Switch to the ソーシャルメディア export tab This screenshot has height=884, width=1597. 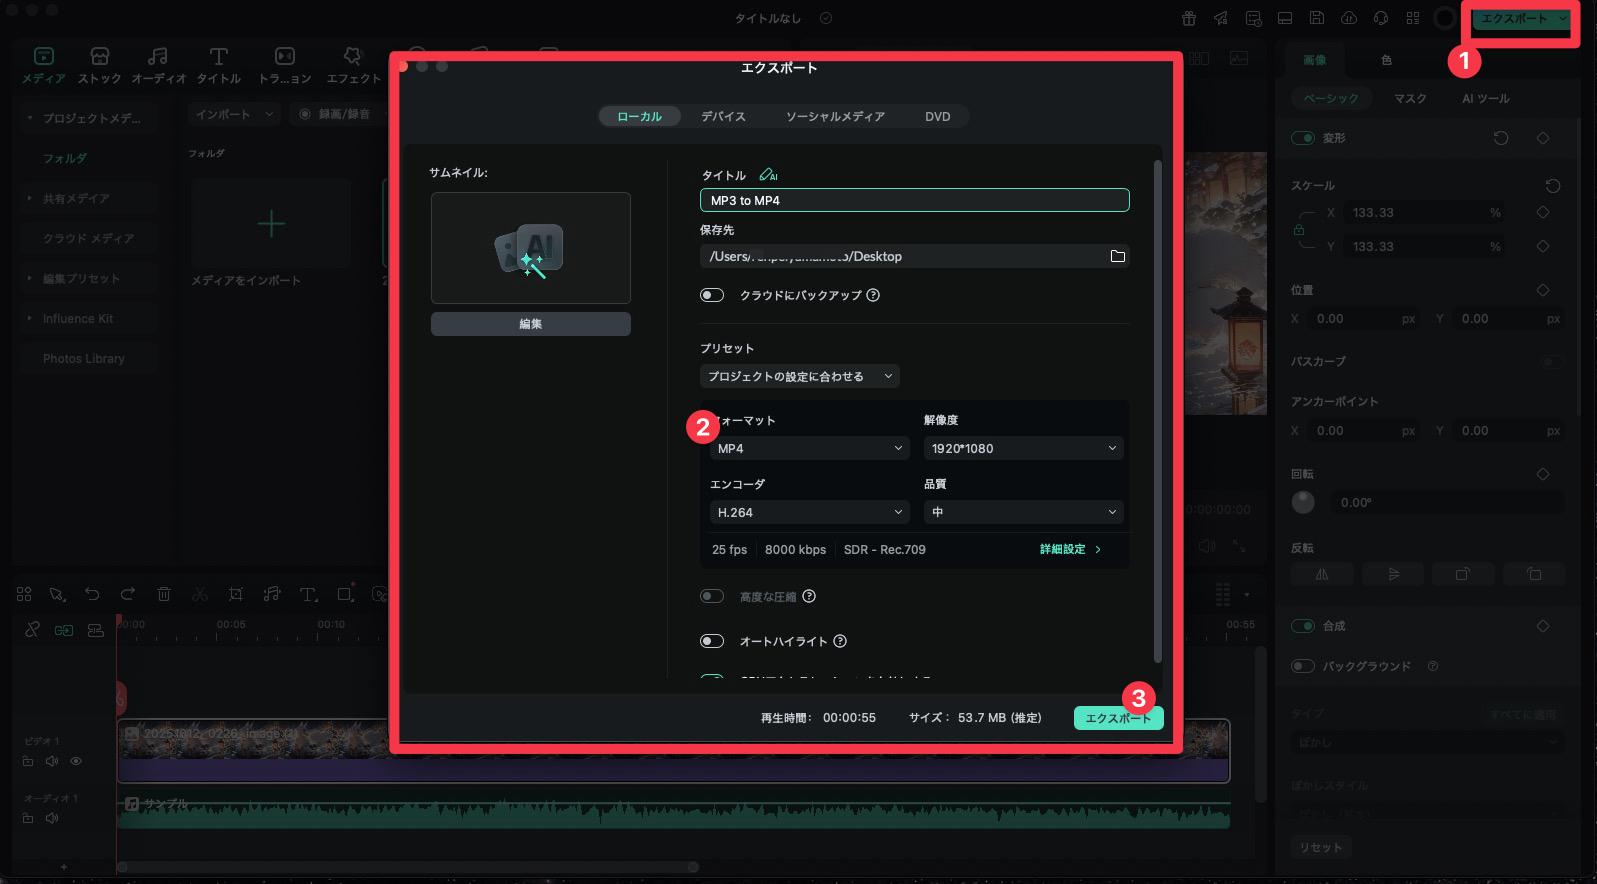(835, 117)
